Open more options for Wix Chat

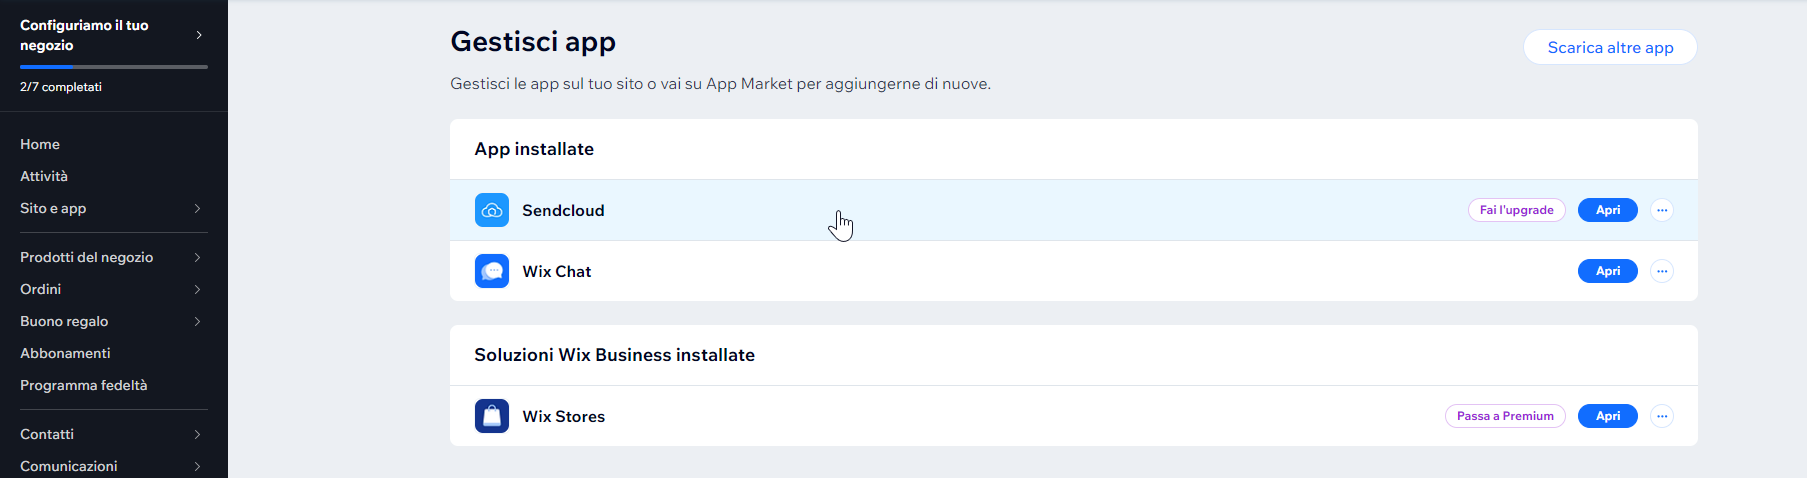click(x=1662, y=271)
